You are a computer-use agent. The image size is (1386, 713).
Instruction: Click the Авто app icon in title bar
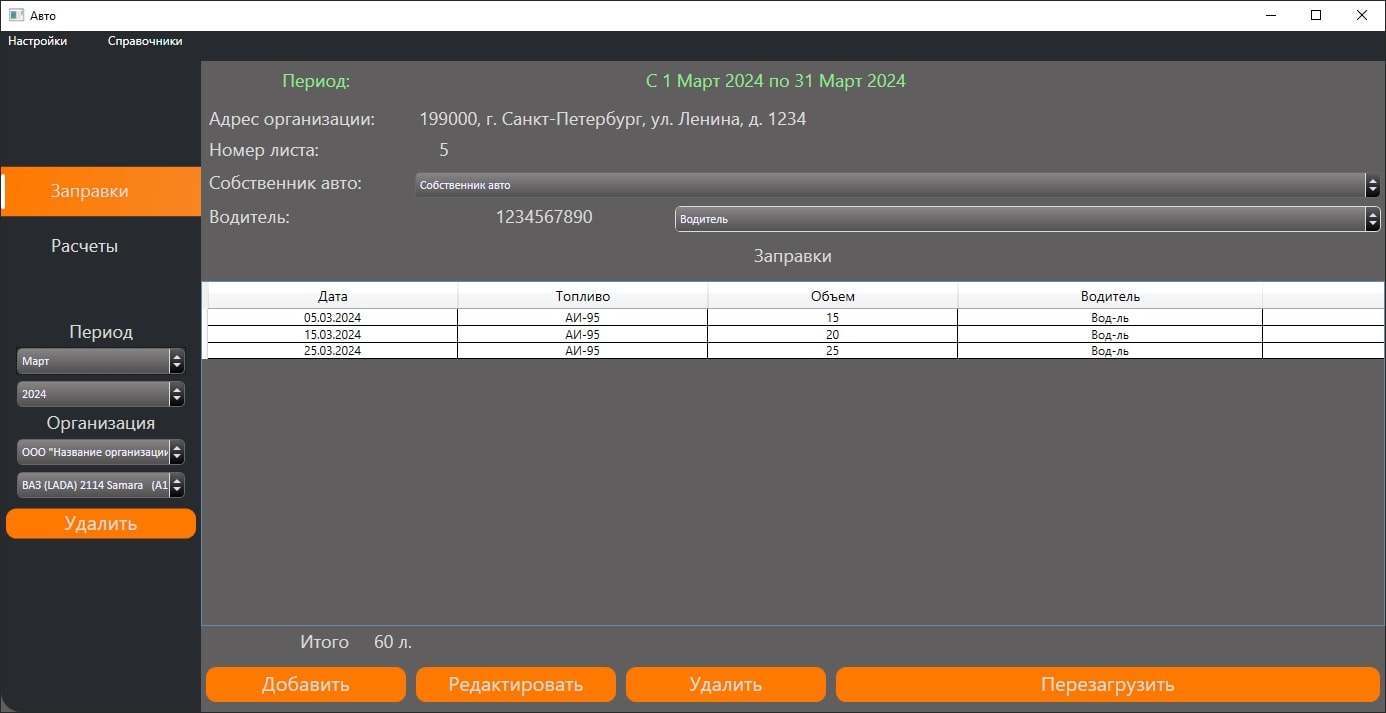pyautogui.click(x=16, y=15)
